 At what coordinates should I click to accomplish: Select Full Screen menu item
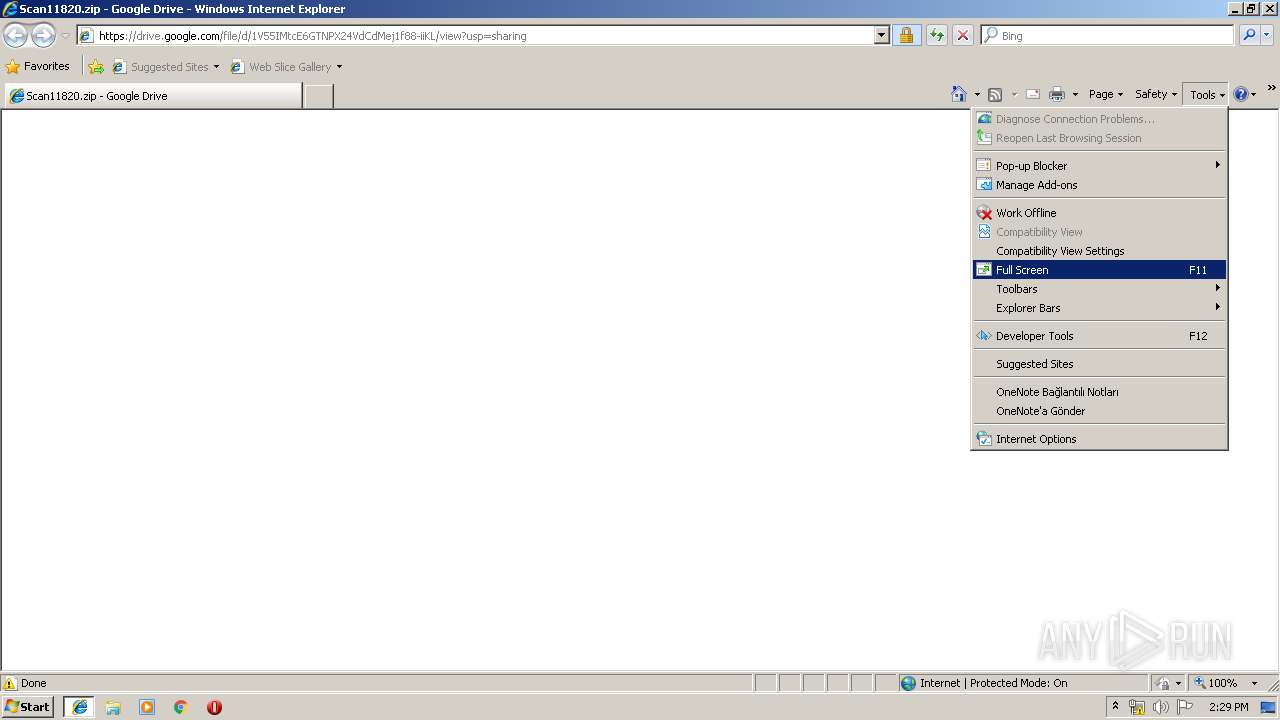pos(1099,270)
